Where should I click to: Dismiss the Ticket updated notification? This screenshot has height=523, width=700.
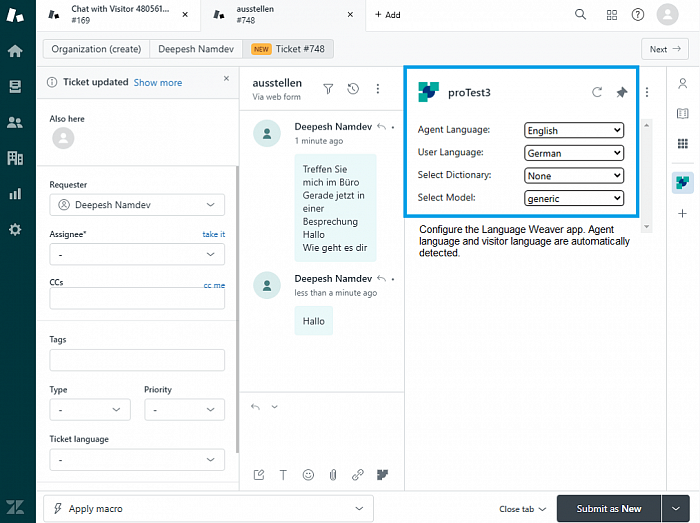(x=226, y=78)
